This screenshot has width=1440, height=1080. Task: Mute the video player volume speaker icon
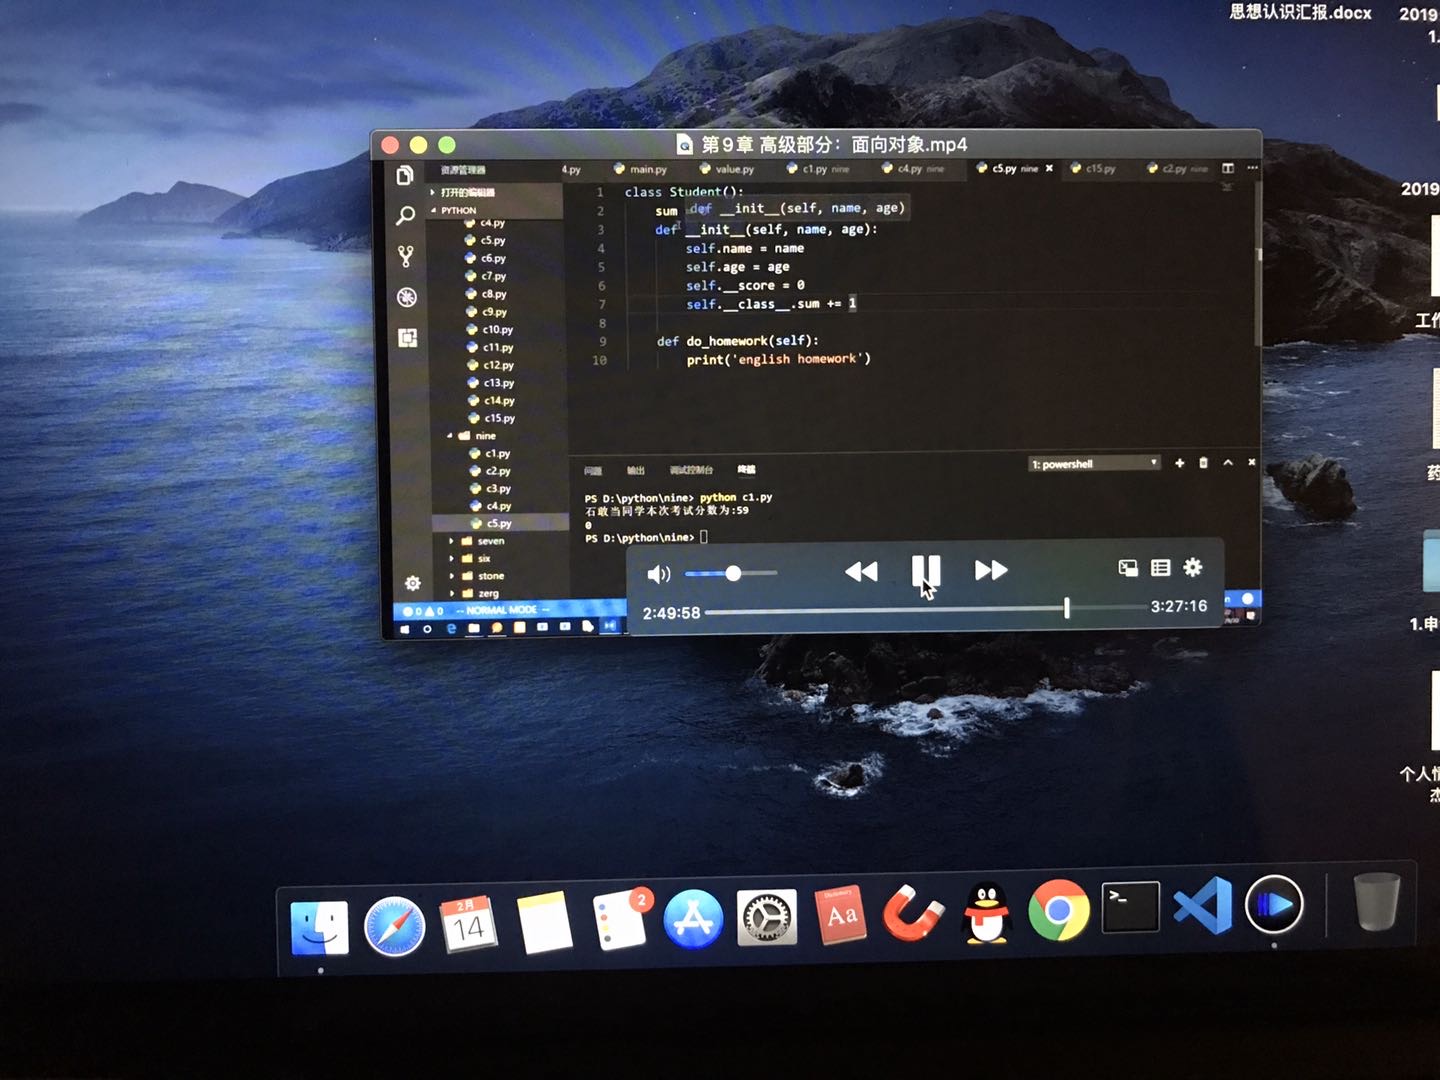tap(658, 574)
